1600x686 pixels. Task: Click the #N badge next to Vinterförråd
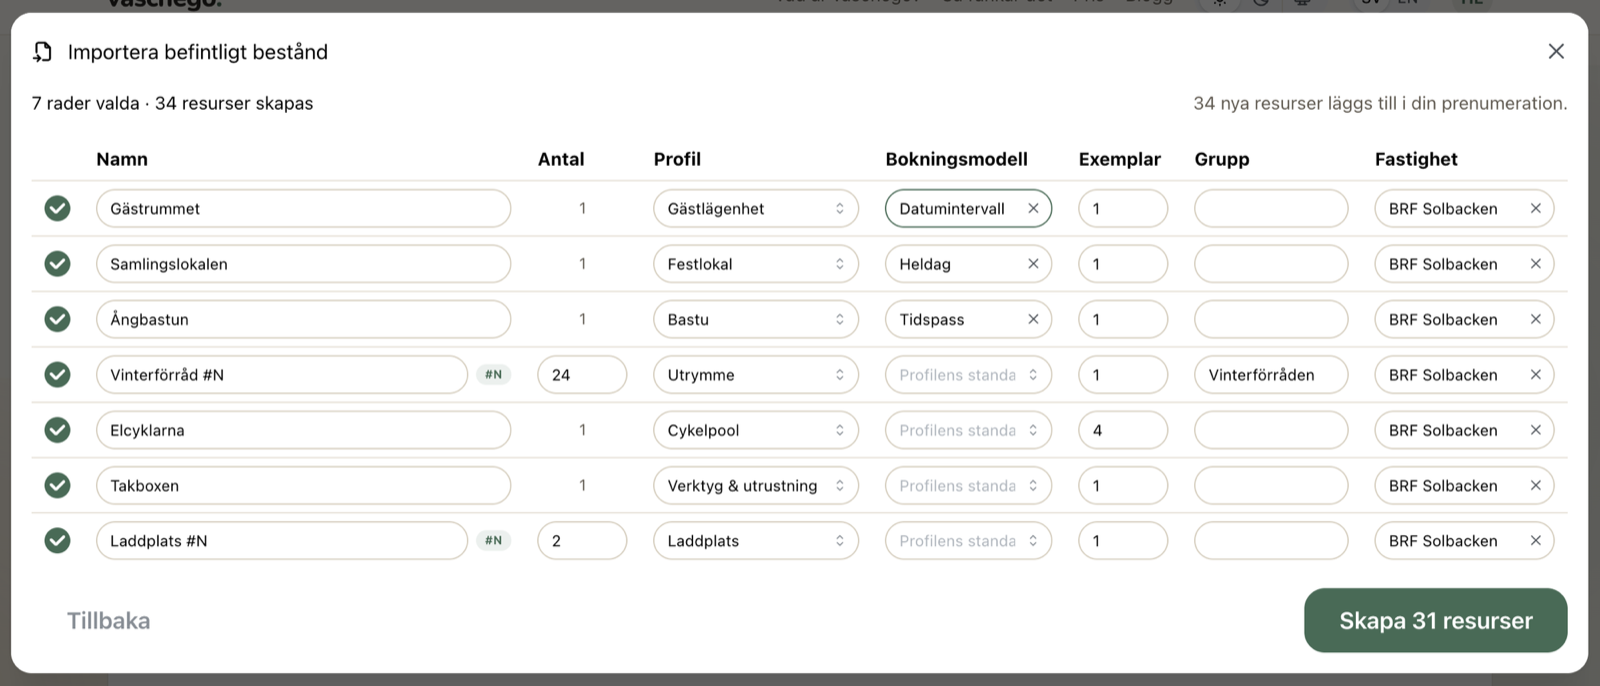point(494,375)
